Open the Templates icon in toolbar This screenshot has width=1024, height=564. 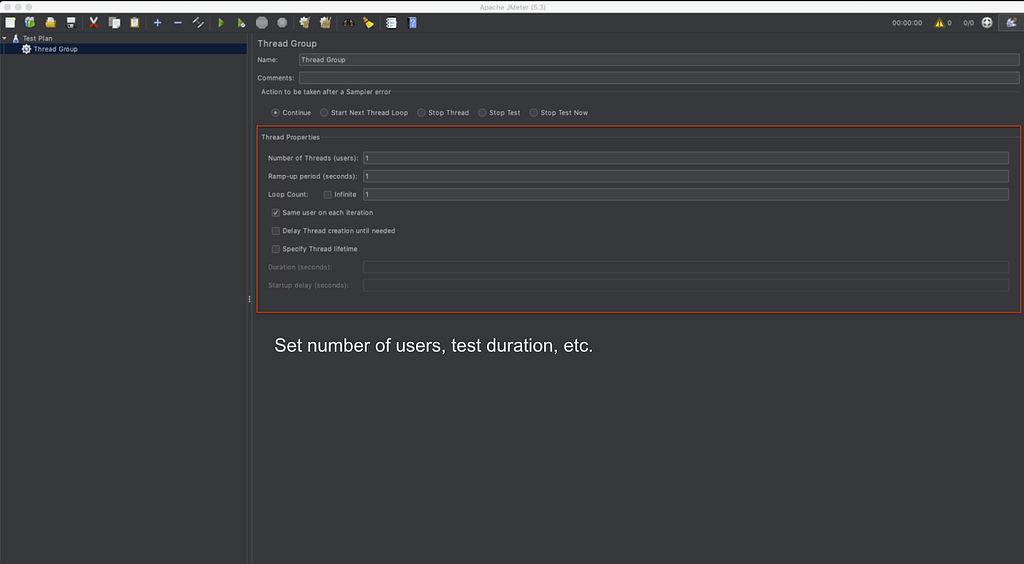(30, 23)
